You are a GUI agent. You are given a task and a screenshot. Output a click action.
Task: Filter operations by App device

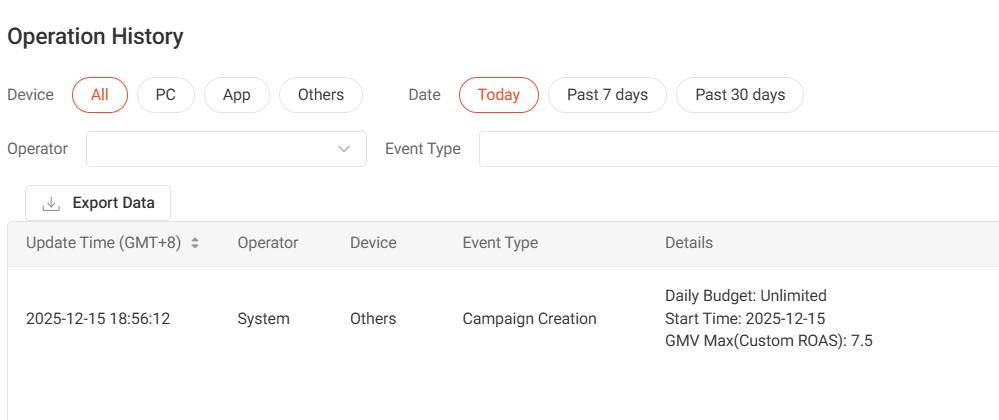(x=236, y=95)
